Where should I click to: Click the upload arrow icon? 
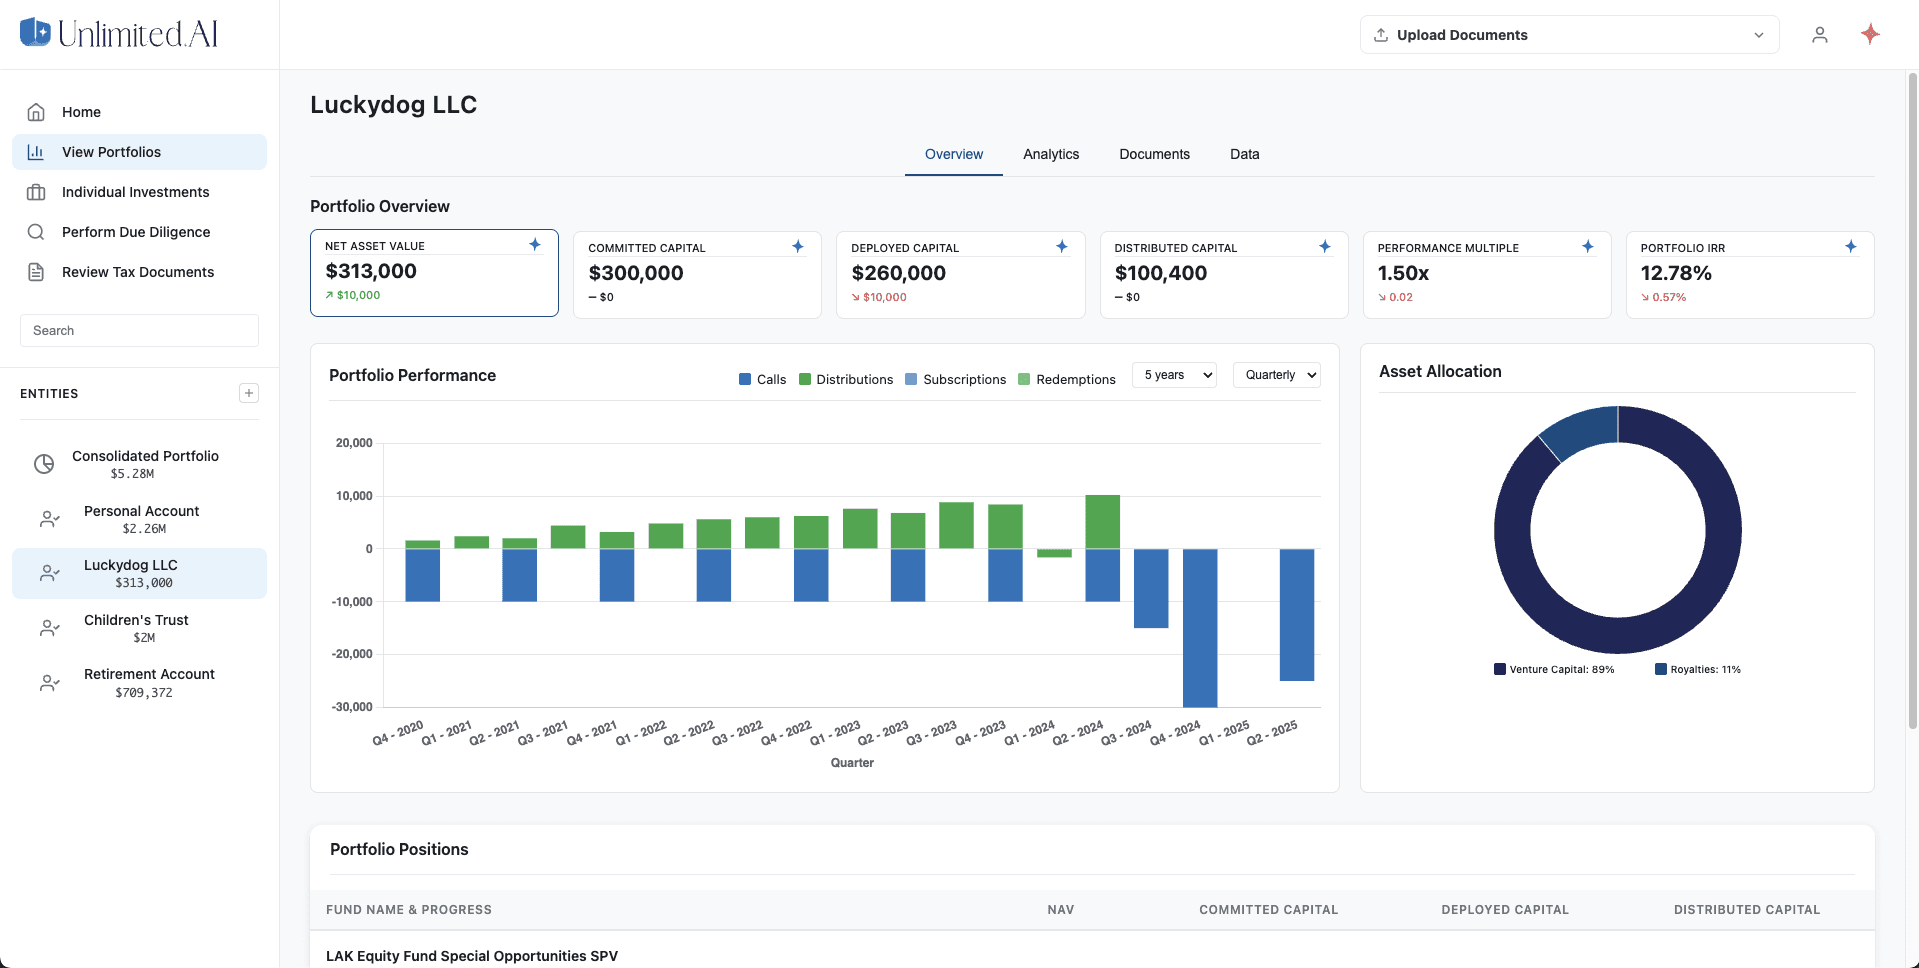(1381, 35)
